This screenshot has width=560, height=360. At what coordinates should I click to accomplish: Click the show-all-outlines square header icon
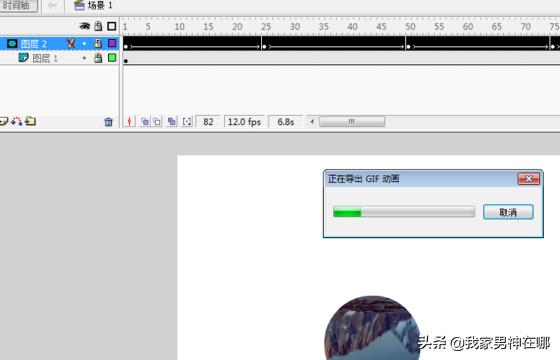pos(112,26)
